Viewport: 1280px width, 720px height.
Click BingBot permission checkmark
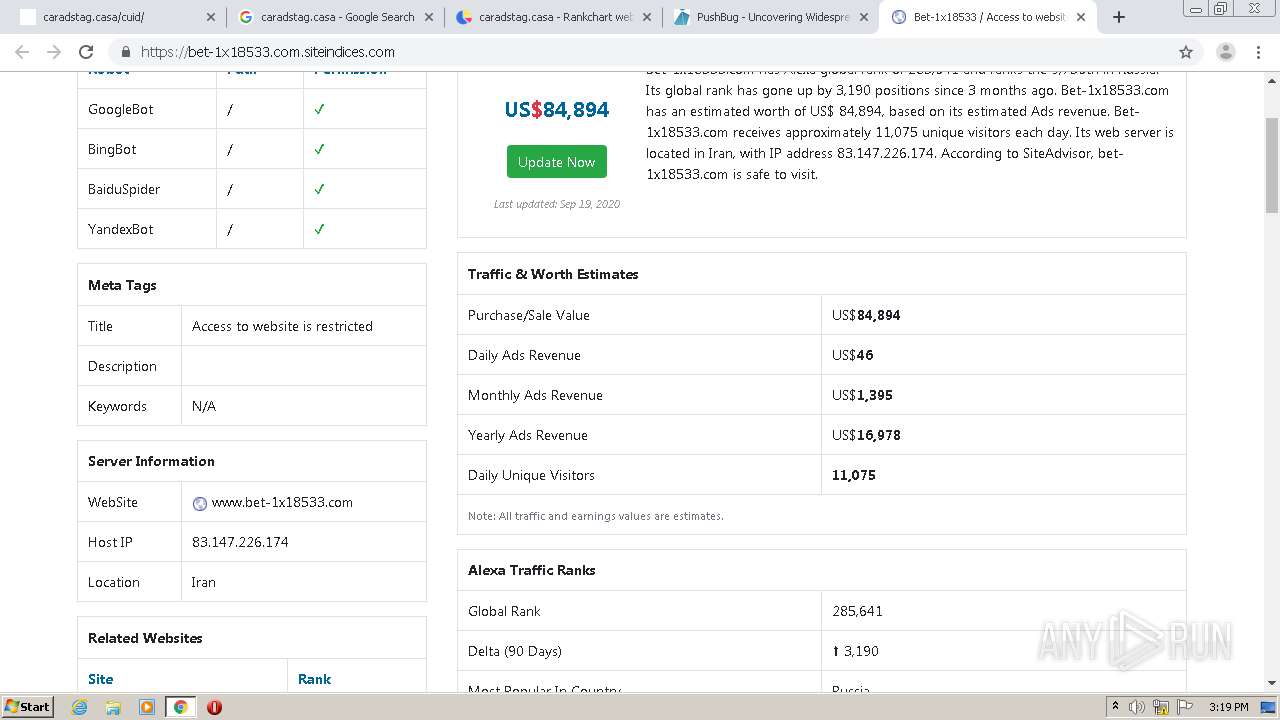click(319, 149)
